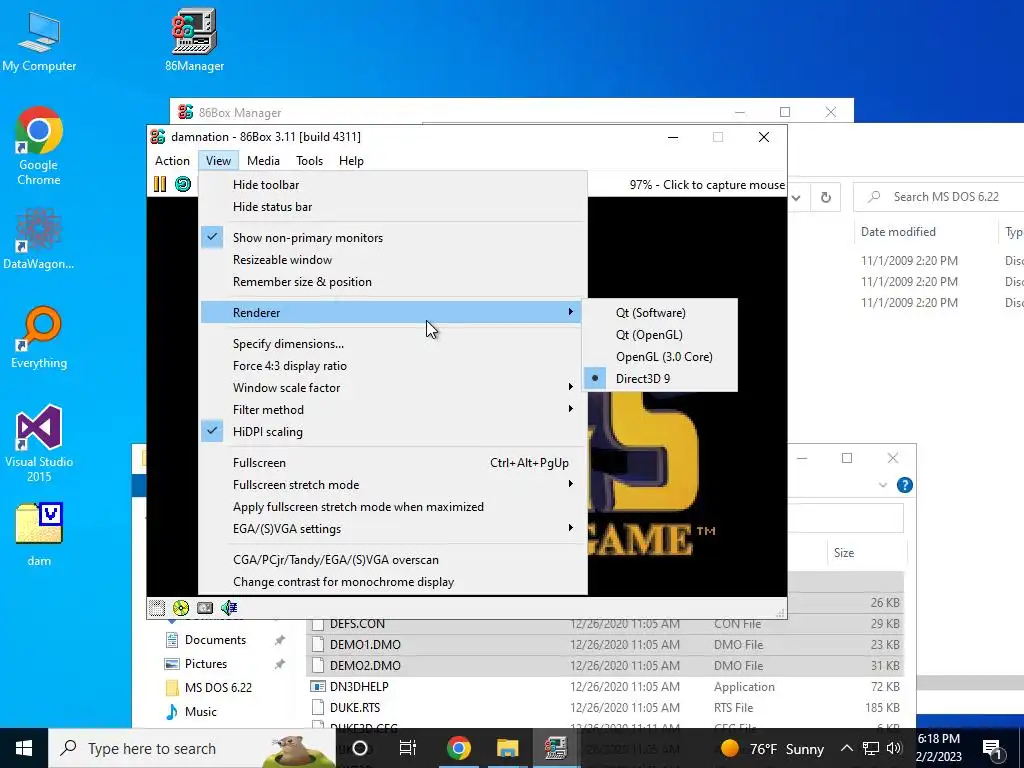
Task: Select the OpenGL (3.0 Core) renderer
Action: (660, 357)
